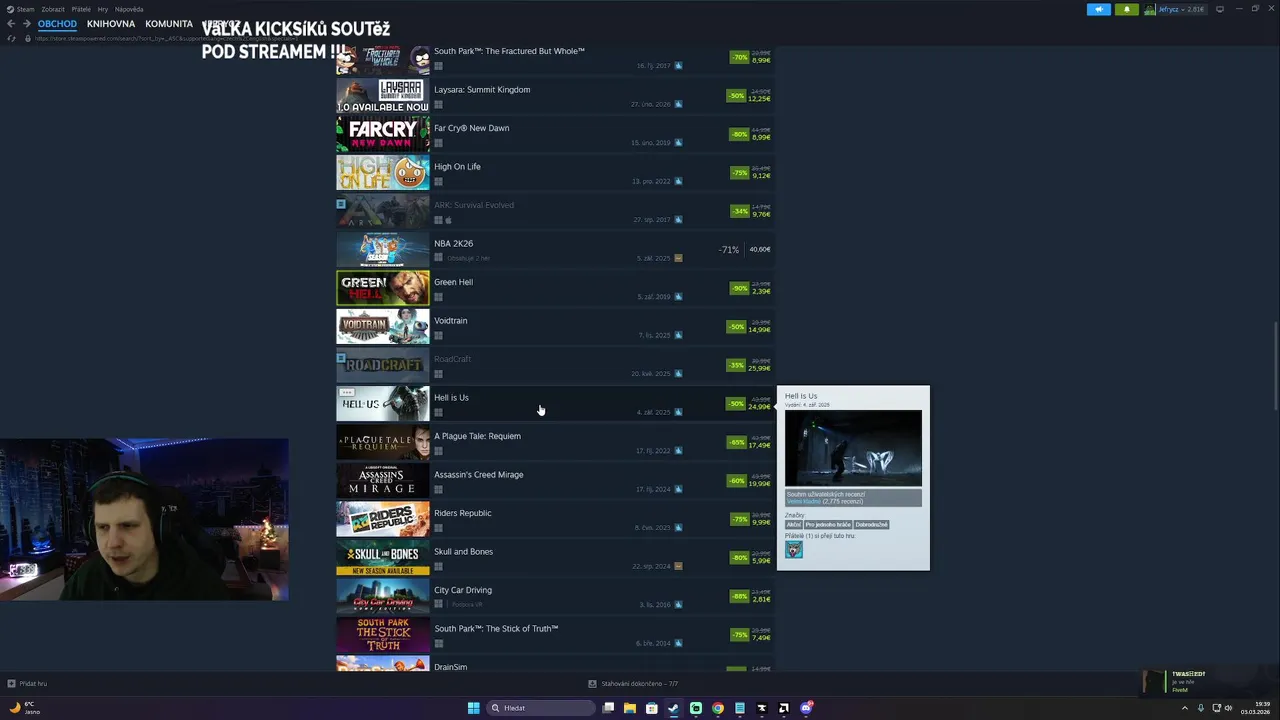
Task: Click the Pro jednoho hráče tag
Action: point(828,524)
